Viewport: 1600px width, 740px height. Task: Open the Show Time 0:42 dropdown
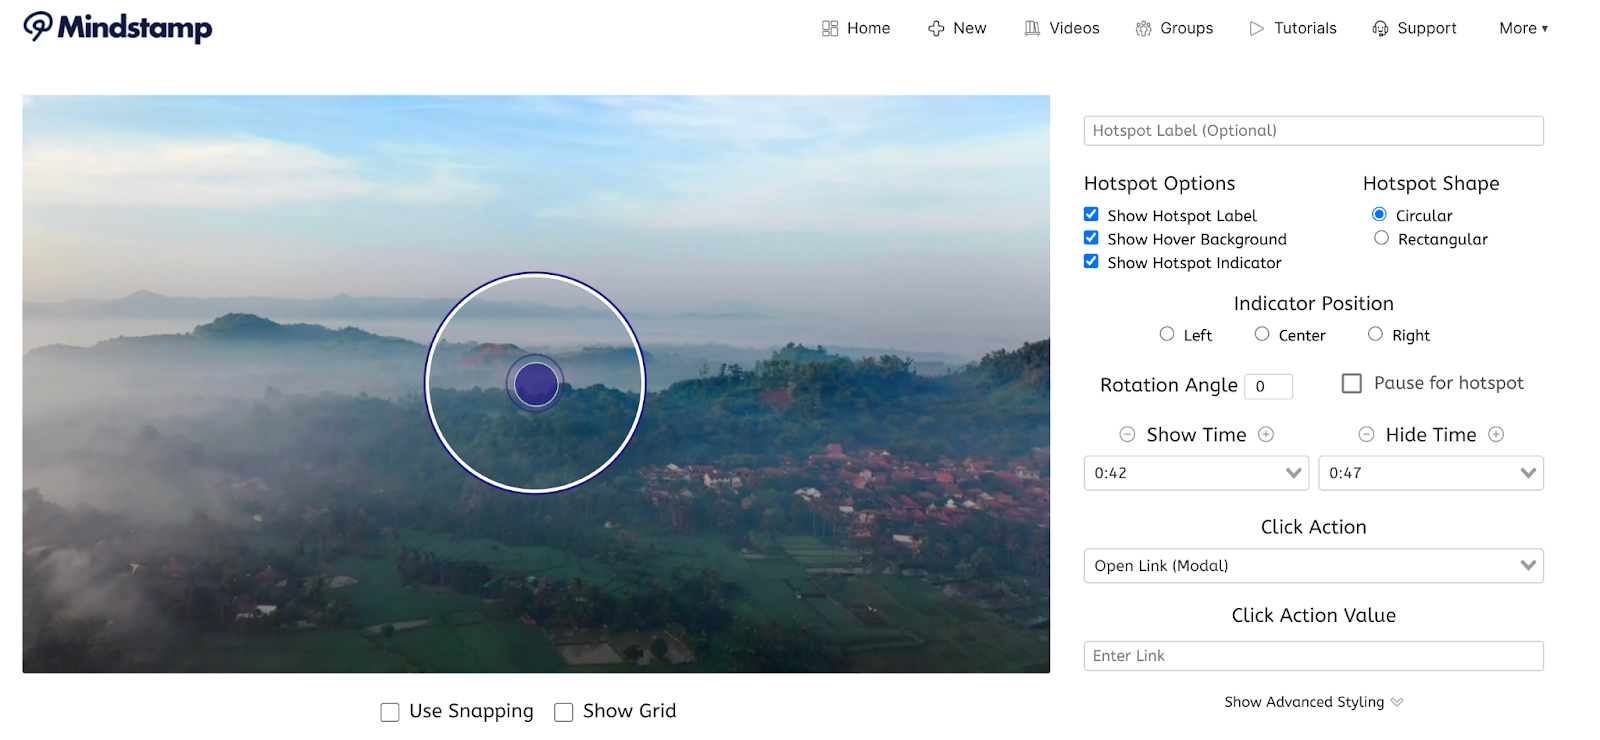click(x=1196, y=473)
